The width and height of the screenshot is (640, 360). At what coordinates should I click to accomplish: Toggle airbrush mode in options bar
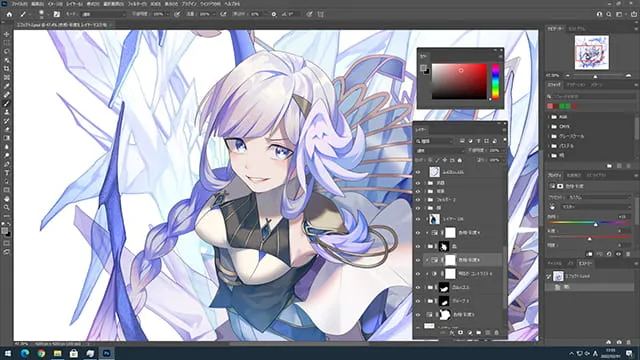[x=223, y=14]
